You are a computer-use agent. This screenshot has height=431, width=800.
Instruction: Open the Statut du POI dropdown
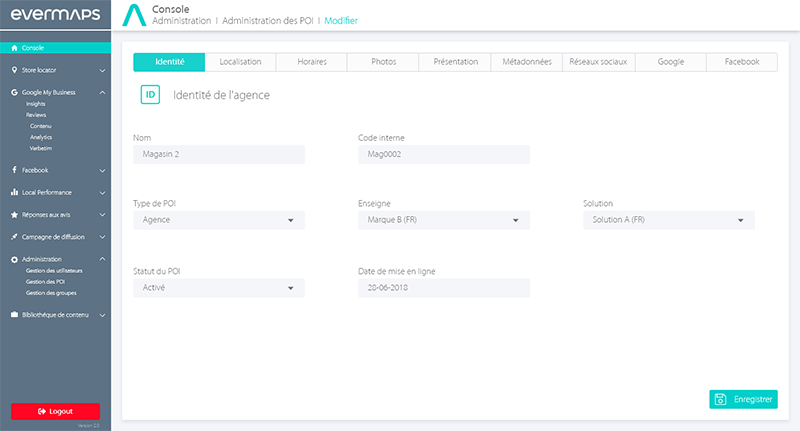218,288
